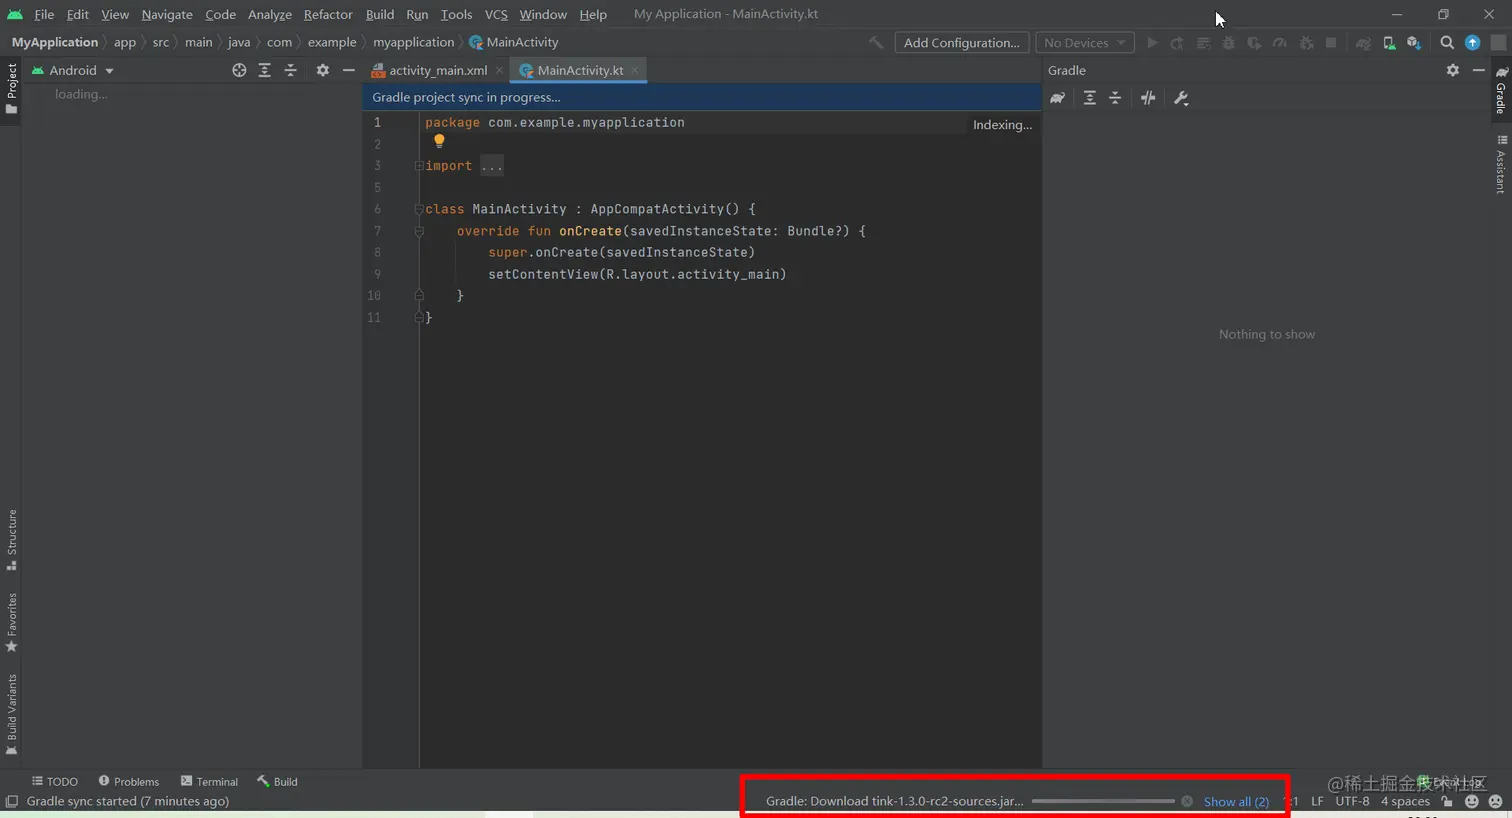Click the Stop square icon

(1331, 43)
